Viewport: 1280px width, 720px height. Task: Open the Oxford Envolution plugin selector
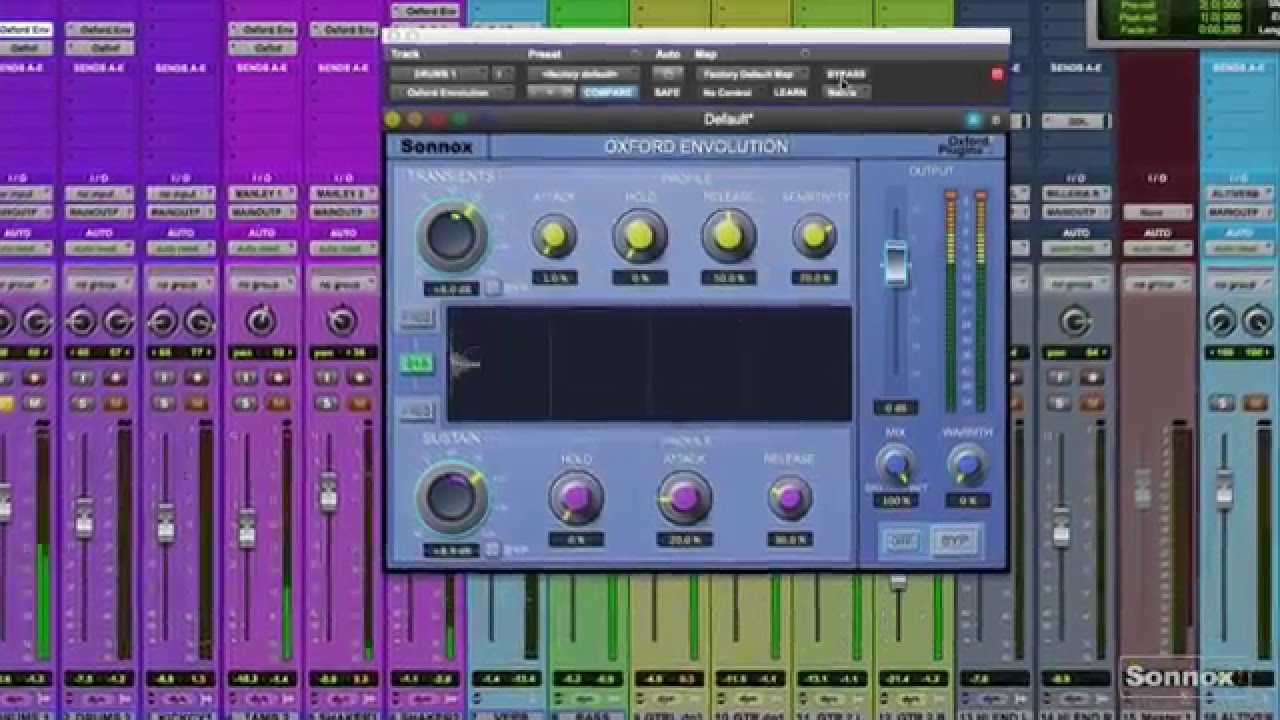[x=452, y=92]
